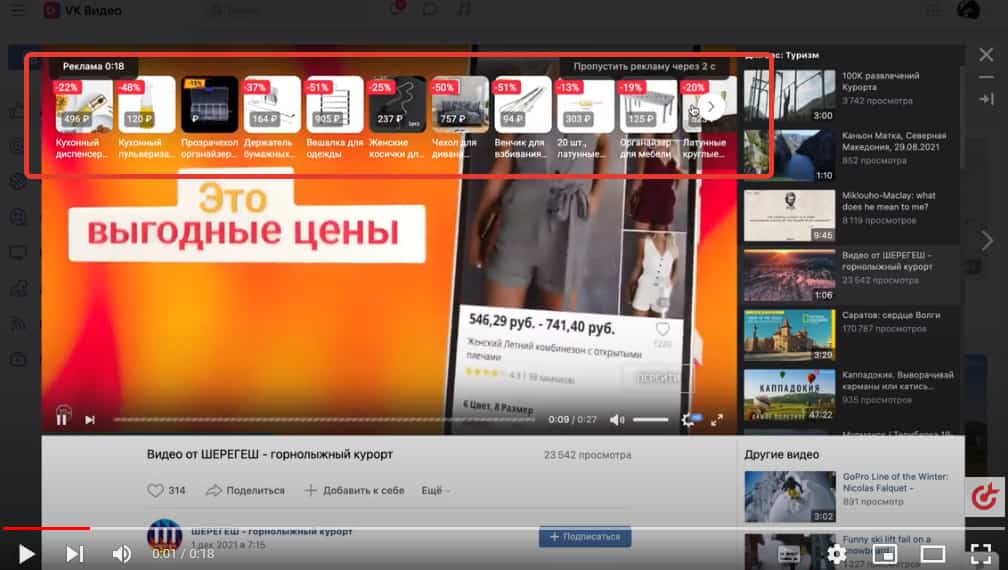Minimize the VK video overlay
This screenshot has width=1008, height=570.
(x=986, y=77)
